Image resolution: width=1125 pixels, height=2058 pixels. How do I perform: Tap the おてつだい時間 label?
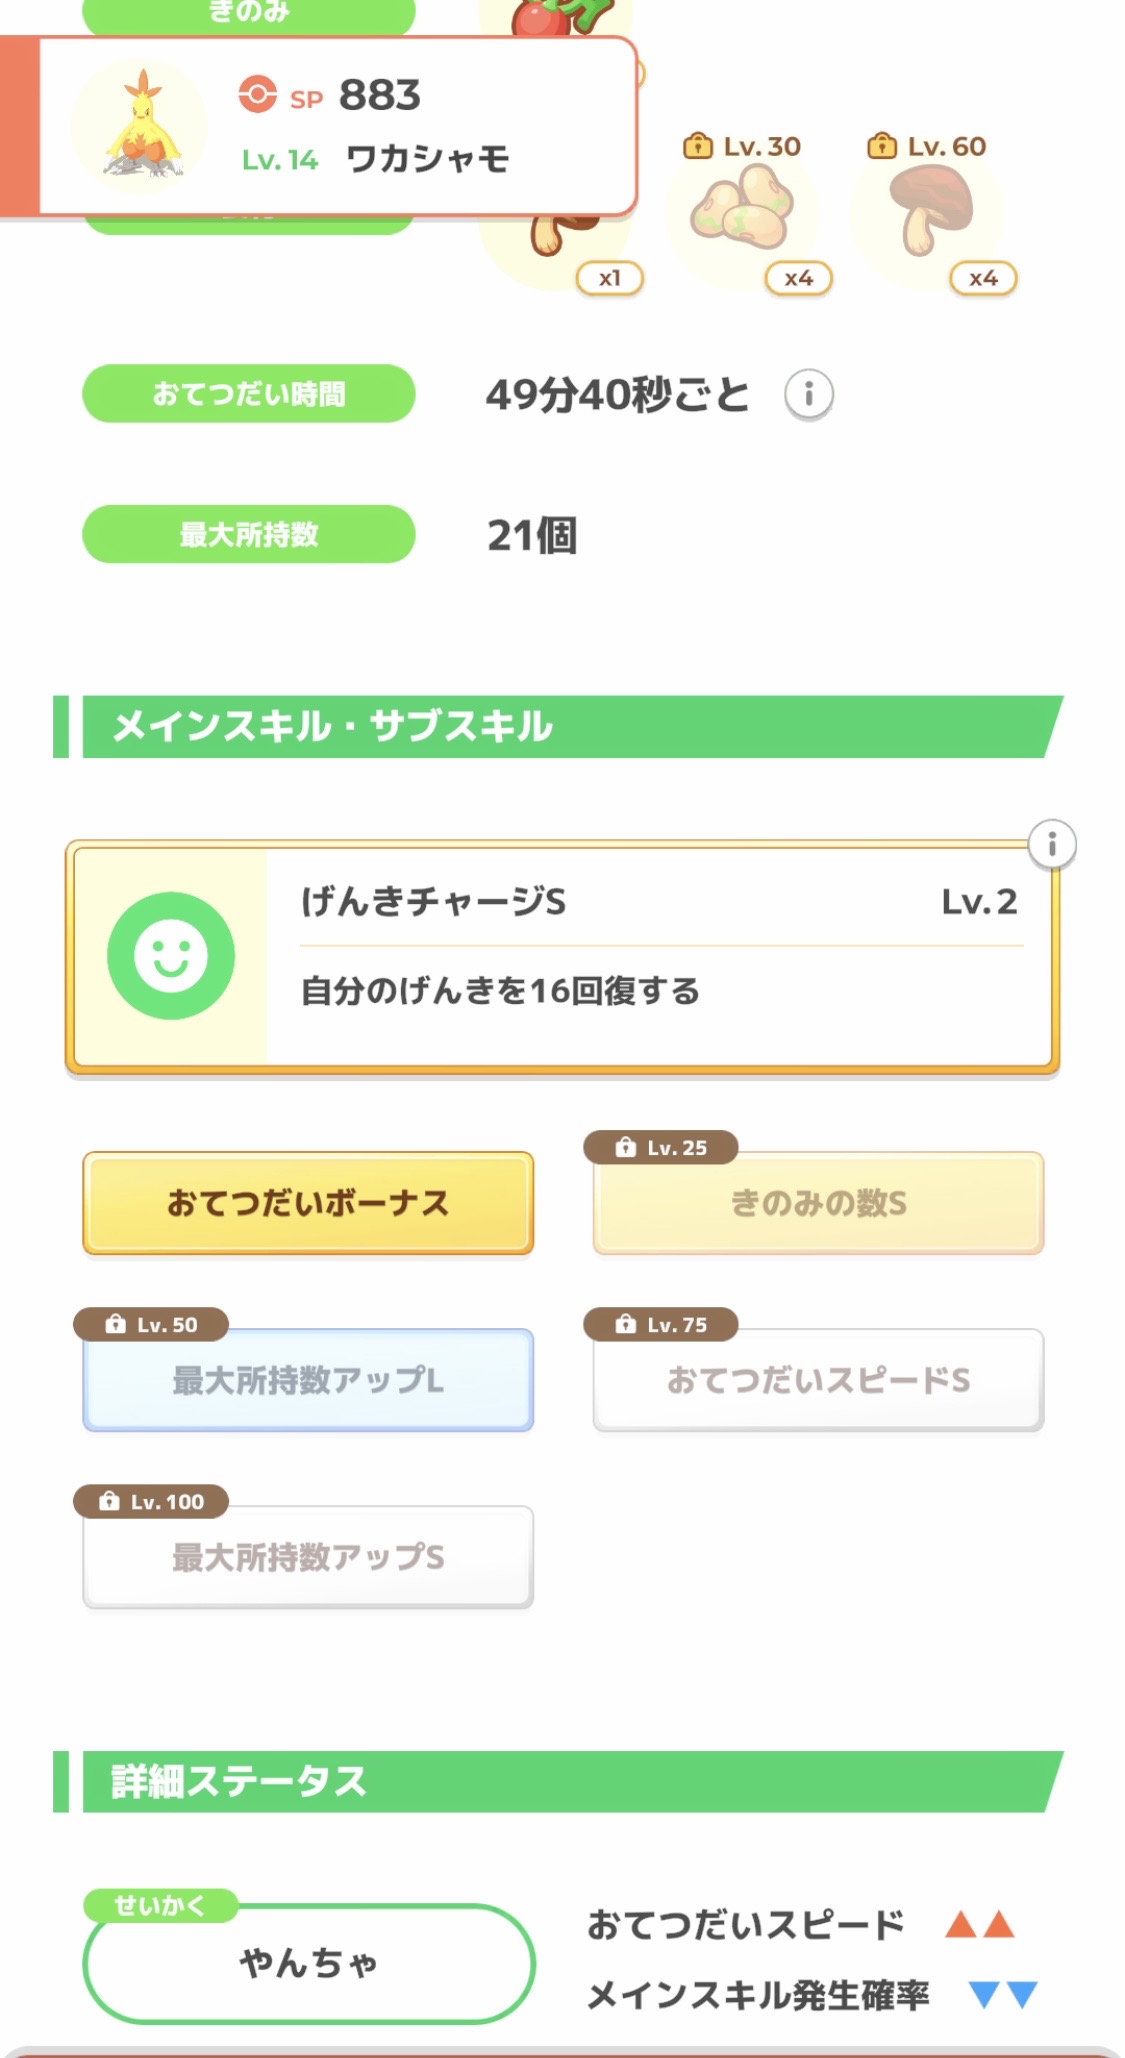click(248, 394)
